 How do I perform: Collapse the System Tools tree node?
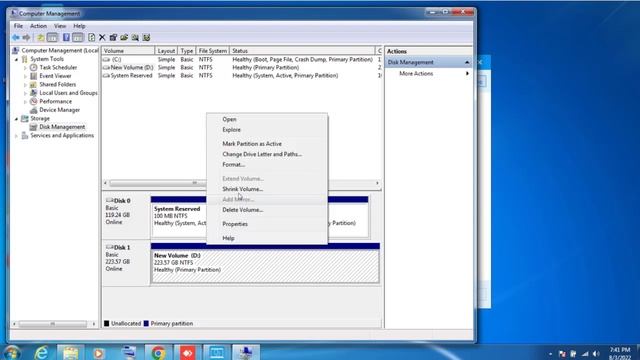pyautogui.click(x=17, y=59)
